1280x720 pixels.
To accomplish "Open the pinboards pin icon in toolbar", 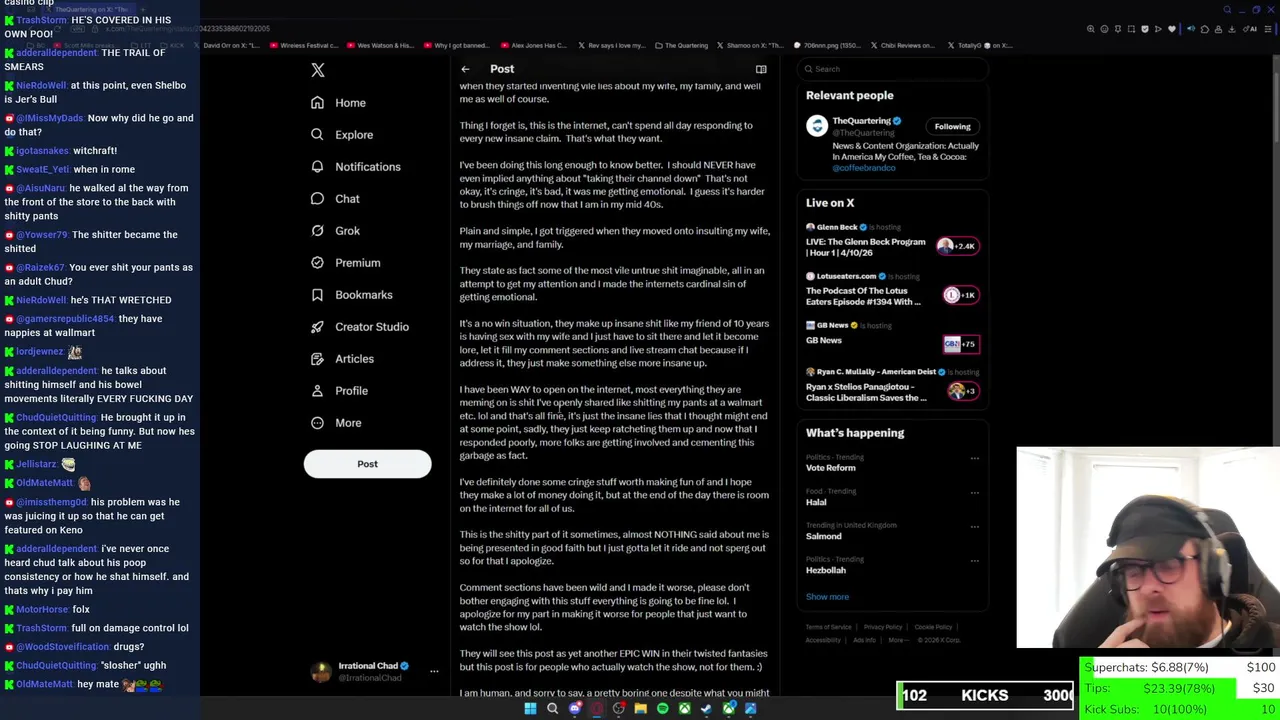I will tap(1118, 29).
